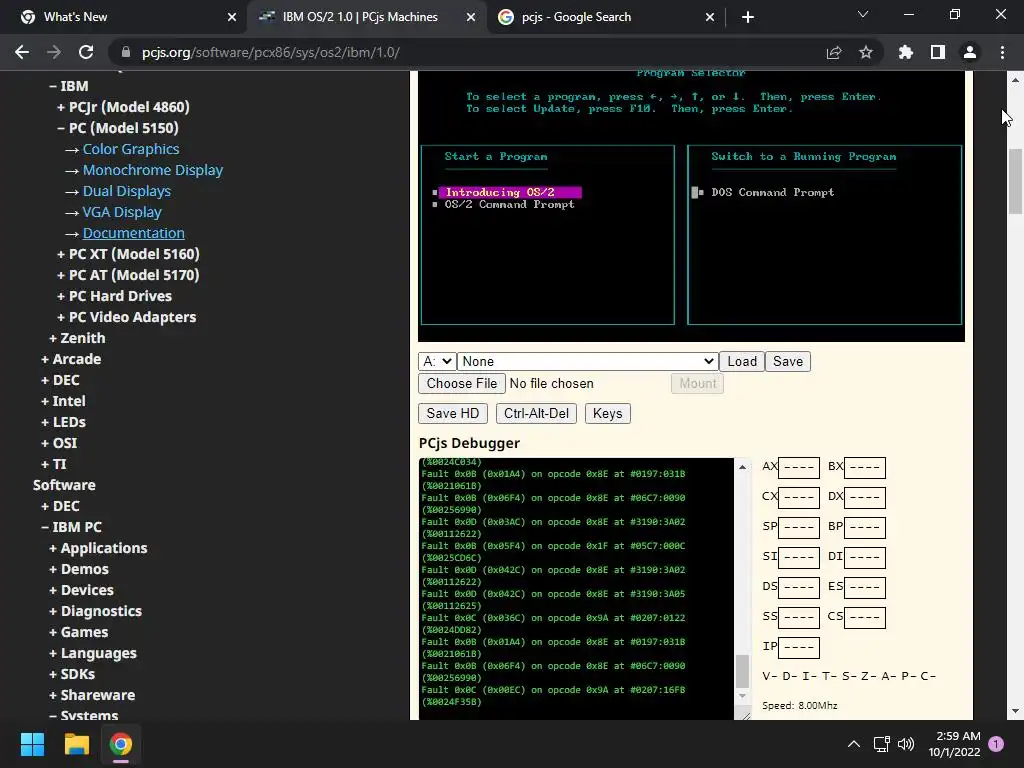Open the Chrome three-dot menu
1024x768 pixels.
(1002, 52)
